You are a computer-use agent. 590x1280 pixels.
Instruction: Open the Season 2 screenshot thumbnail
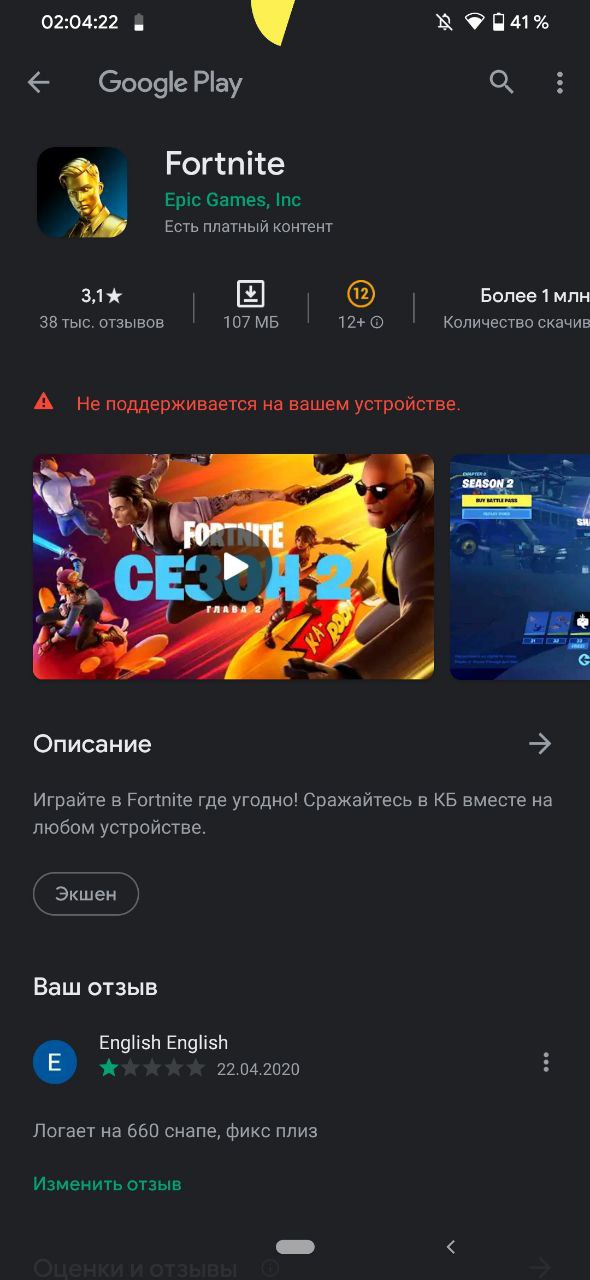point(520,567)
